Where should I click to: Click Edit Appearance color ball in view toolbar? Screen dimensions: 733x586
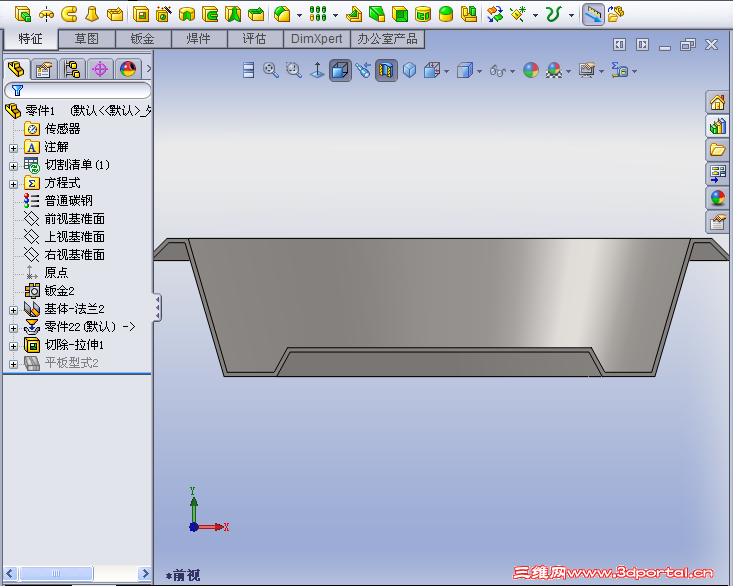[x=531, y=71]
